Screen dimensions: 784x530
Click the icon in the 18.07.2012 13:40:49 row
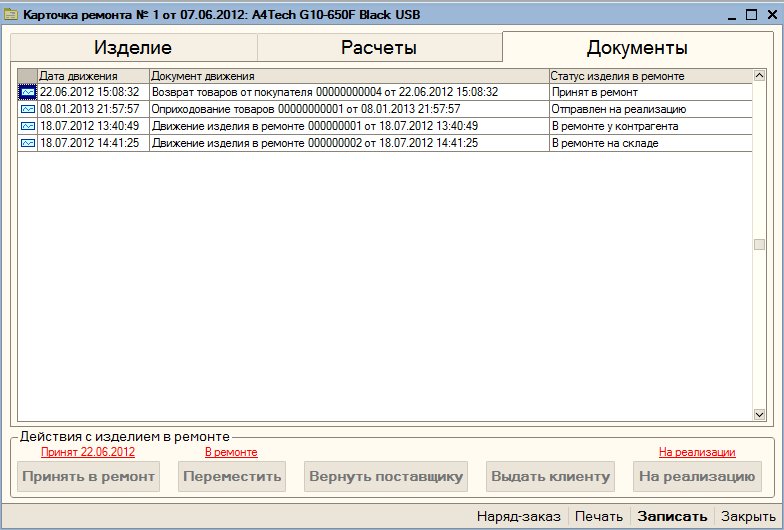27,126
